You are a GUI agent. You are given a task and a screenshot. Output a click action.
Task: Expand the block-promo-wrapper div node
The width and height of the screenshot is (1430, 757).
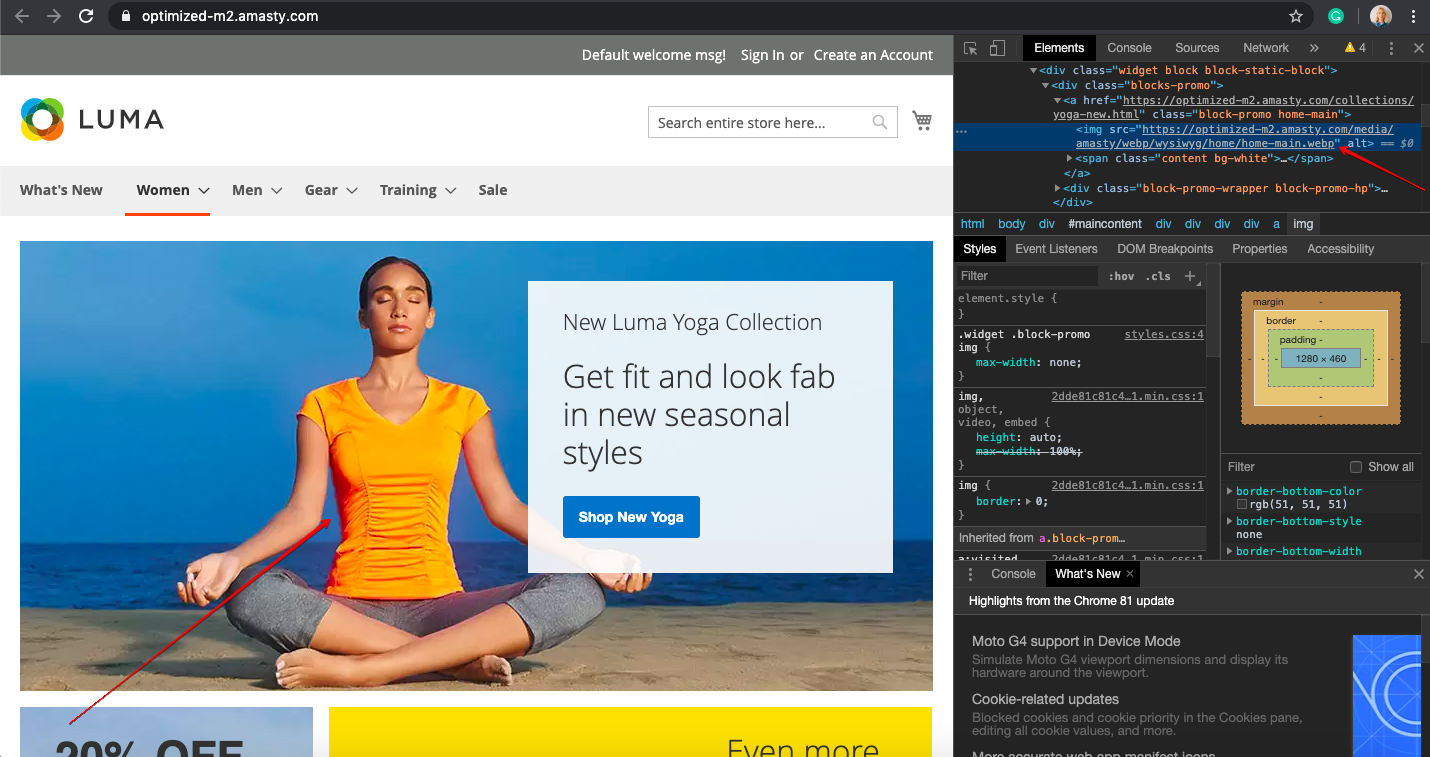click(1058, 188)
